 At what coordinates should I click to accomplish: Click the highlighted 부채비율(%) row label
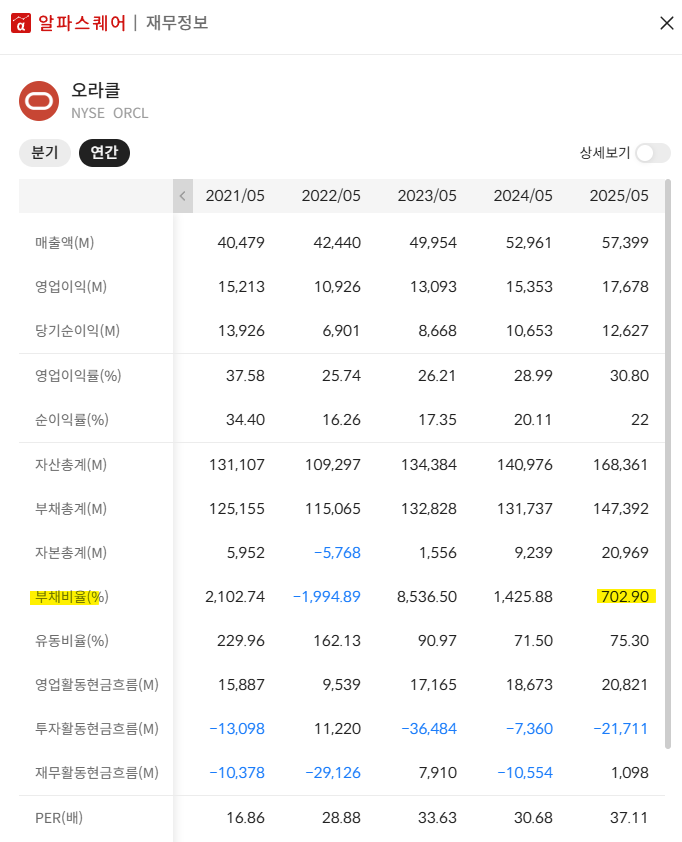[70, 597]
